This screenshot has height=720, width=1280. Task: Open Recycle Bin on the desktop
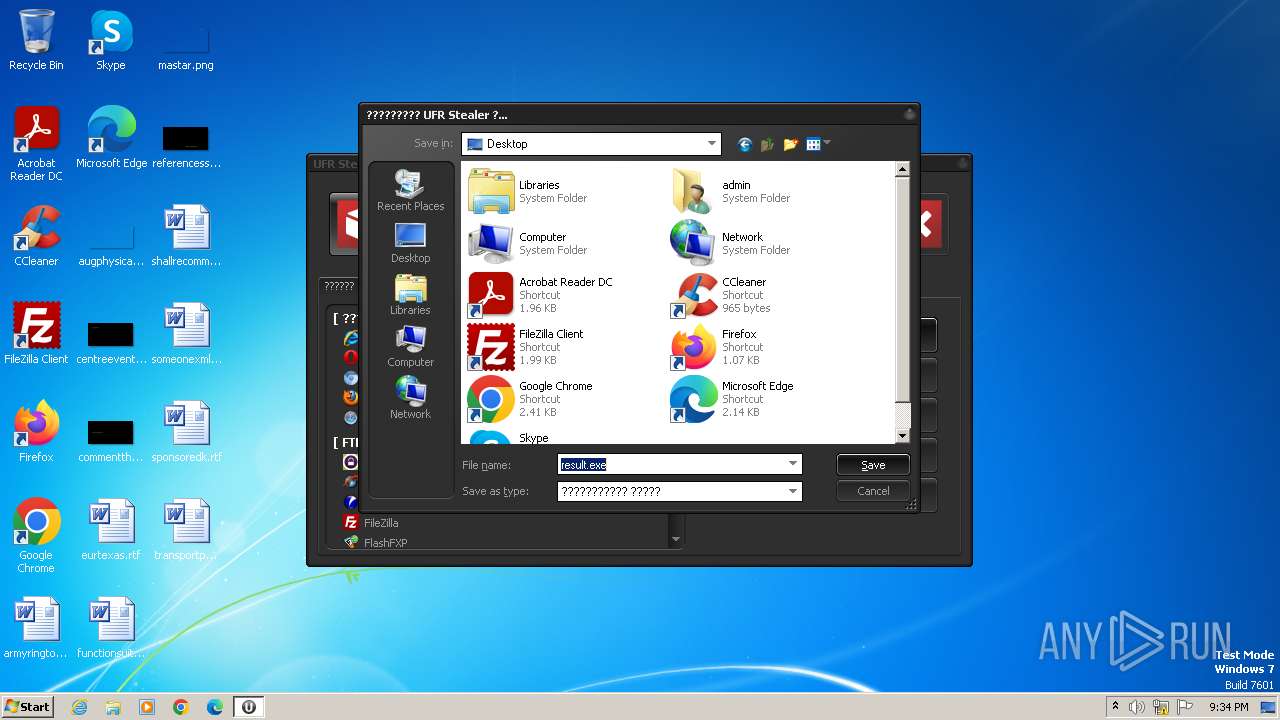click(x=36, y=40)
